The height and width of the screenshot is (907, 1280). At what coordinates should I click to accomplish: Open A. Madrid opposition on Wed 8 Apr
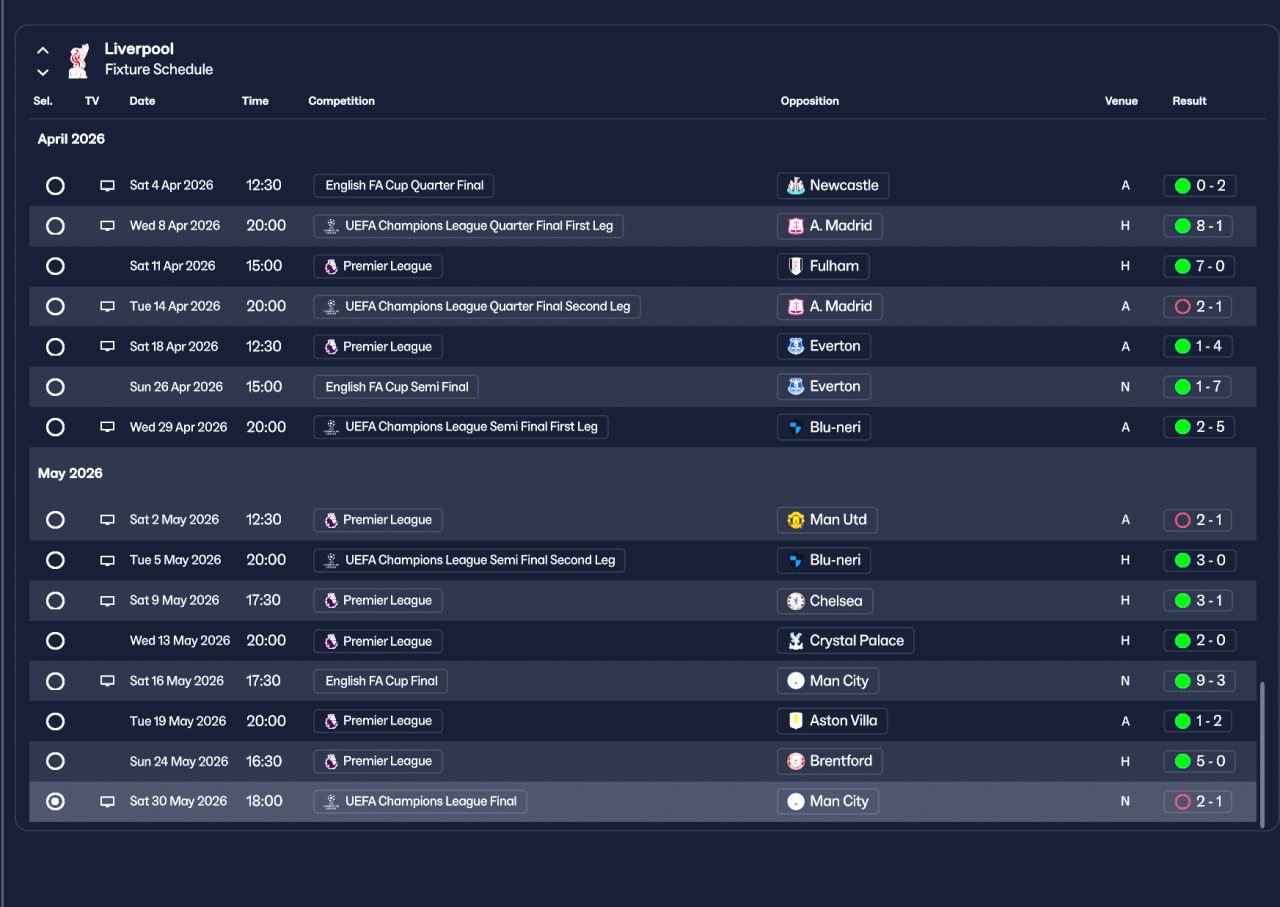coord(830,226)
